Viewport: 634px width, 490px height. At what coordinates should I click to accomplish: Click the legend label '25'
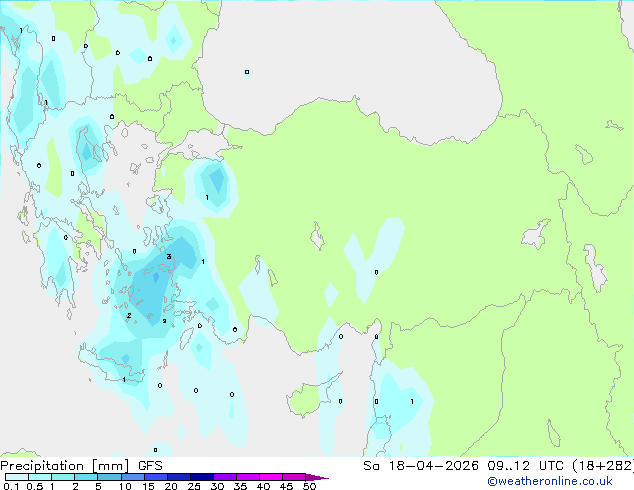click(x=194, y=486)
